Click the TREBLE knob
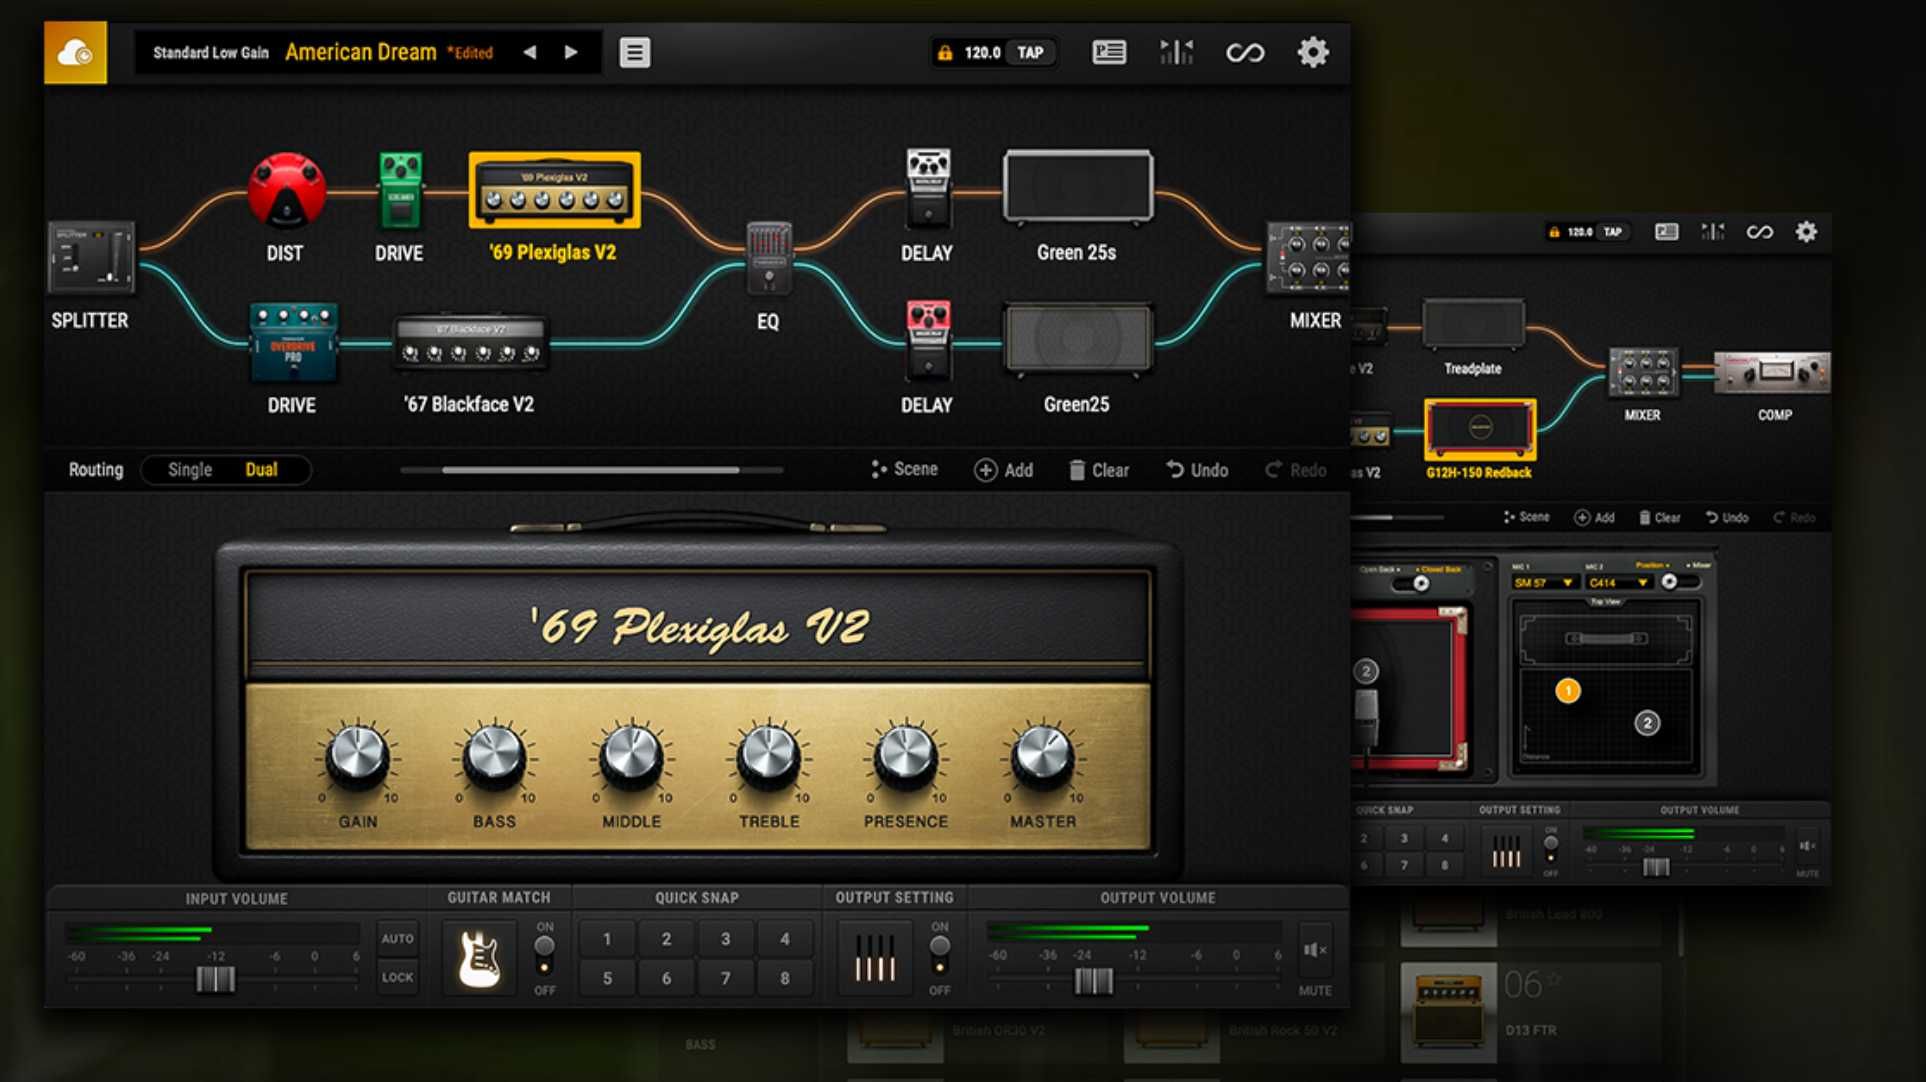 [768, 756]
